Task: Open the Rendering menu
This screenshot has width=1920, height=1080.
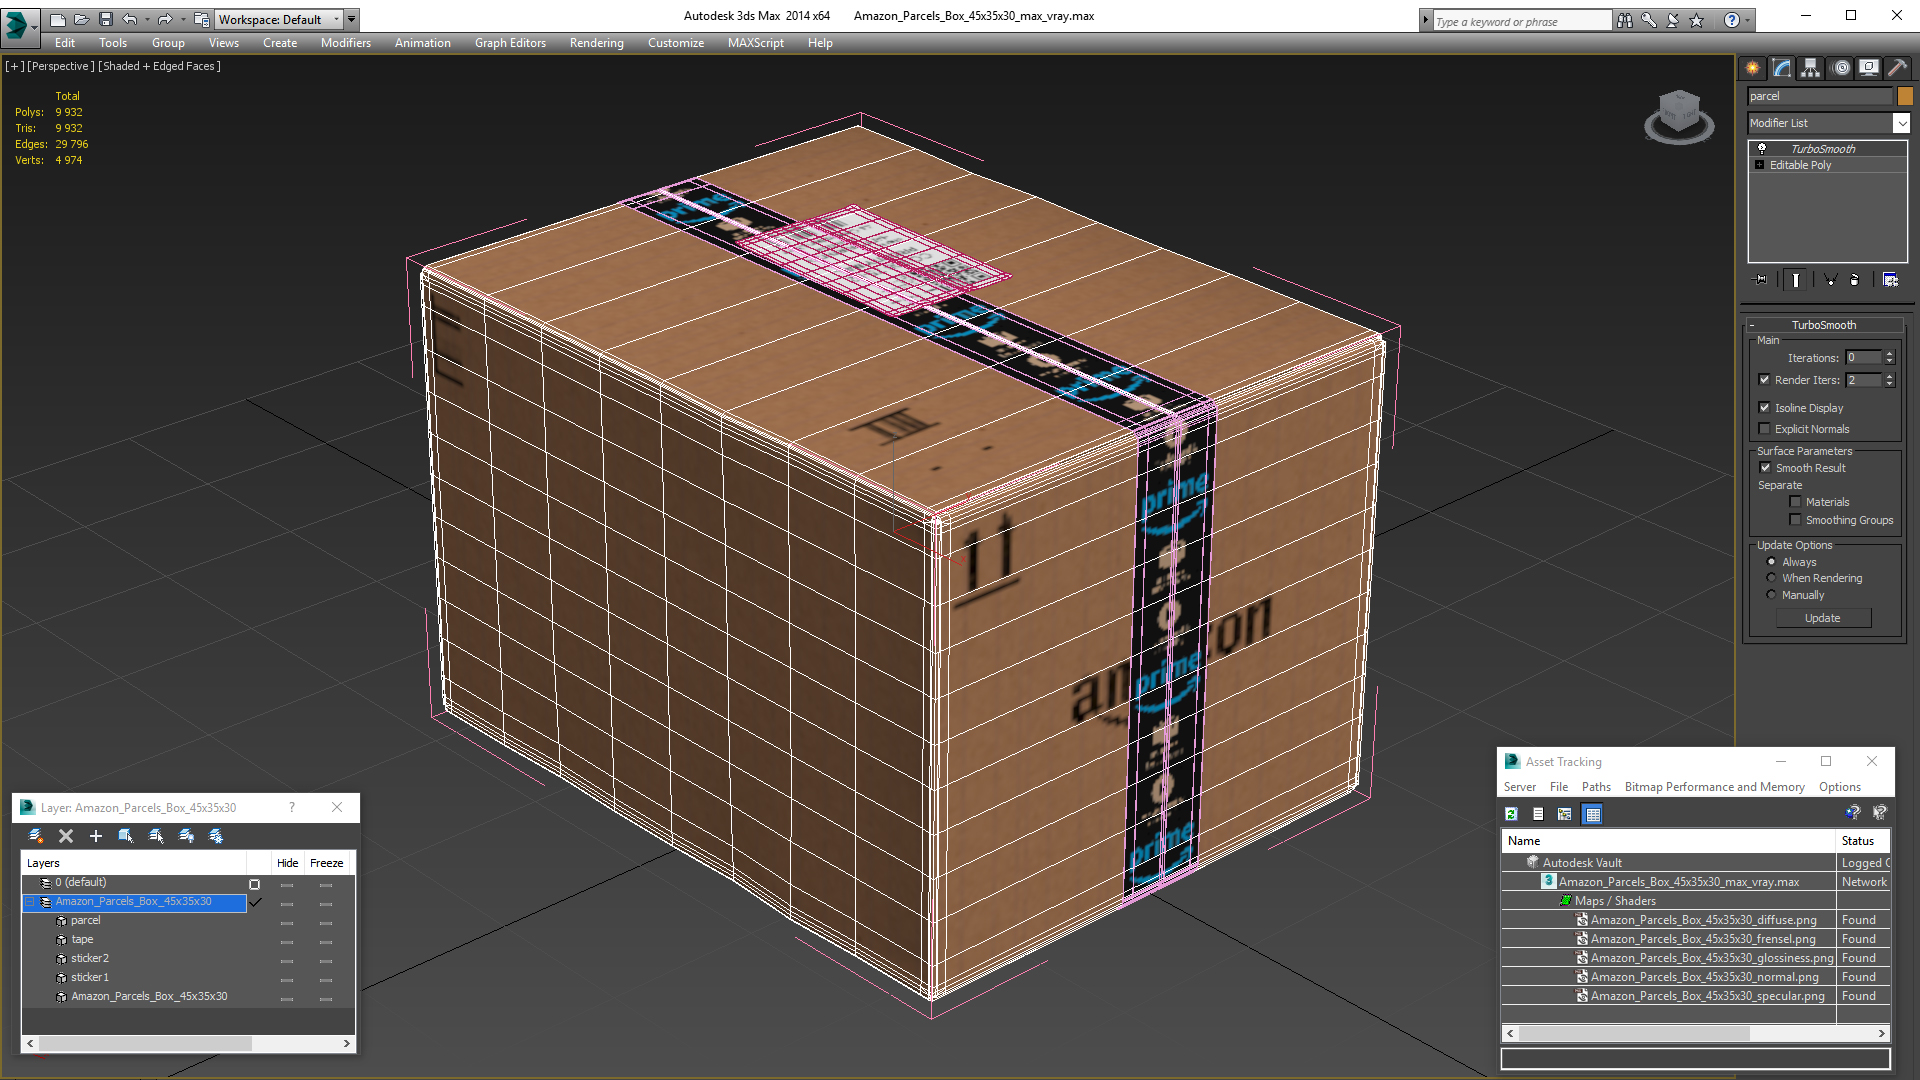Action: pyautogui.click(x=596, y=43)
